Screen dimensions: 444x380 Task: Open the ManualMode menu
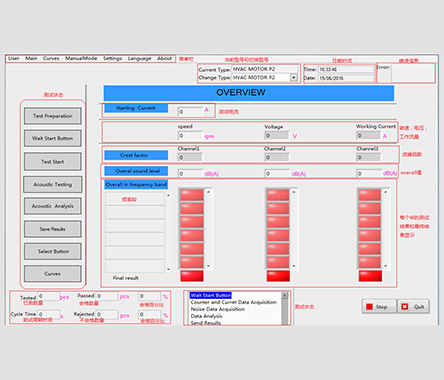pyautogui.click(x=81, y=58)
